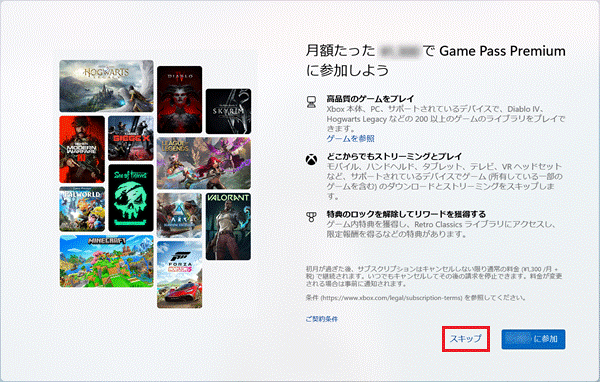Click the trophy icon beside 特典のロックを解除
Viewport: 600px width, 382px height.
(311, 217)
